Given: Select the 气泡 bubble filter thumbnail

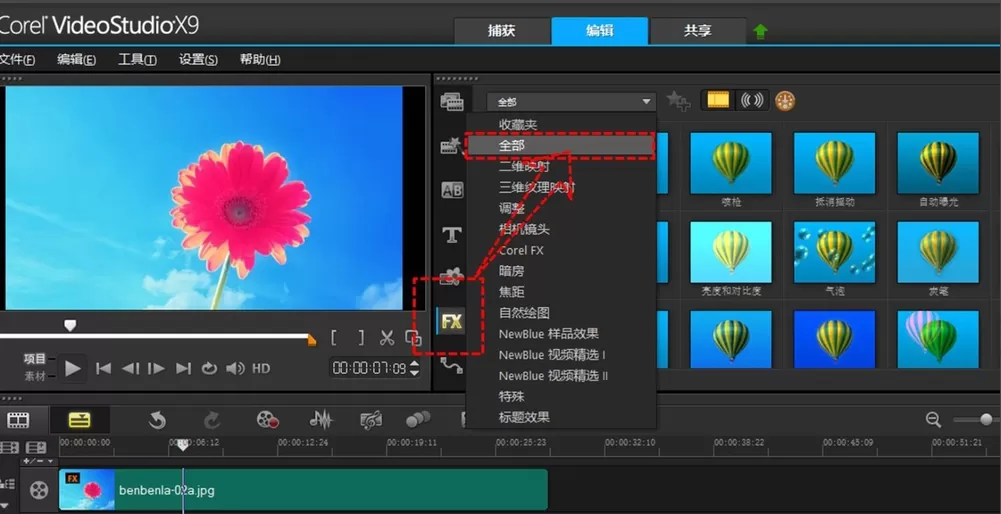Looking at the screenshot, I should [x=834, y=252].
